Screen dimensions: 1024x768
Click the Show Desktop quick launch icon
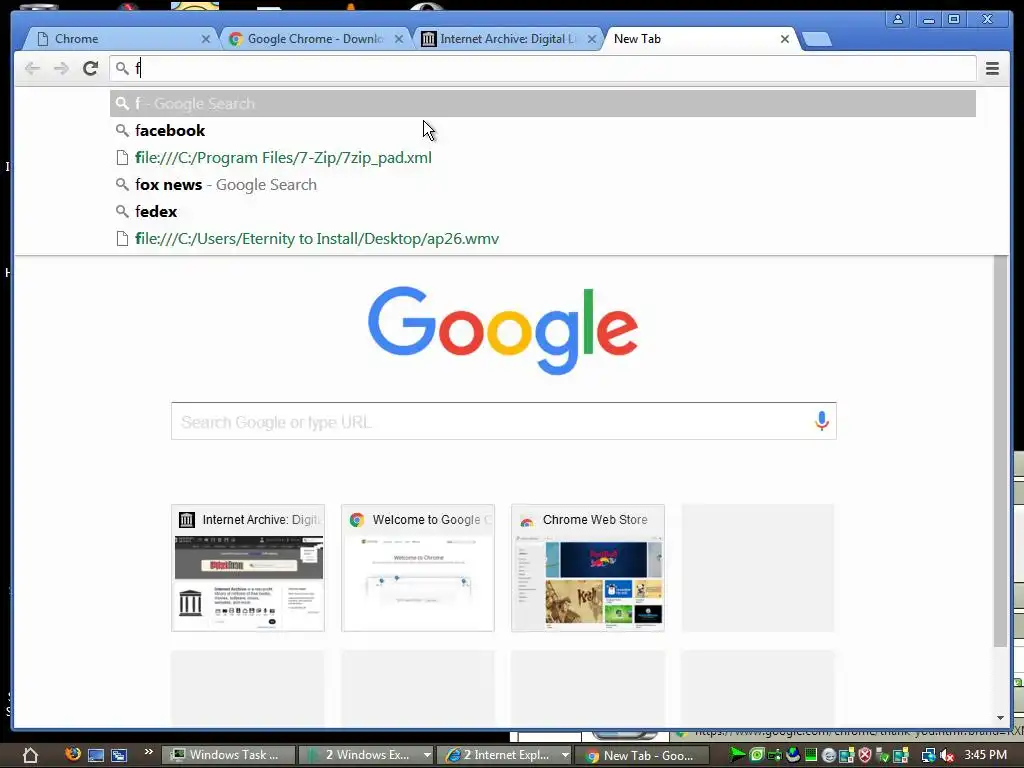click(96, 756)
